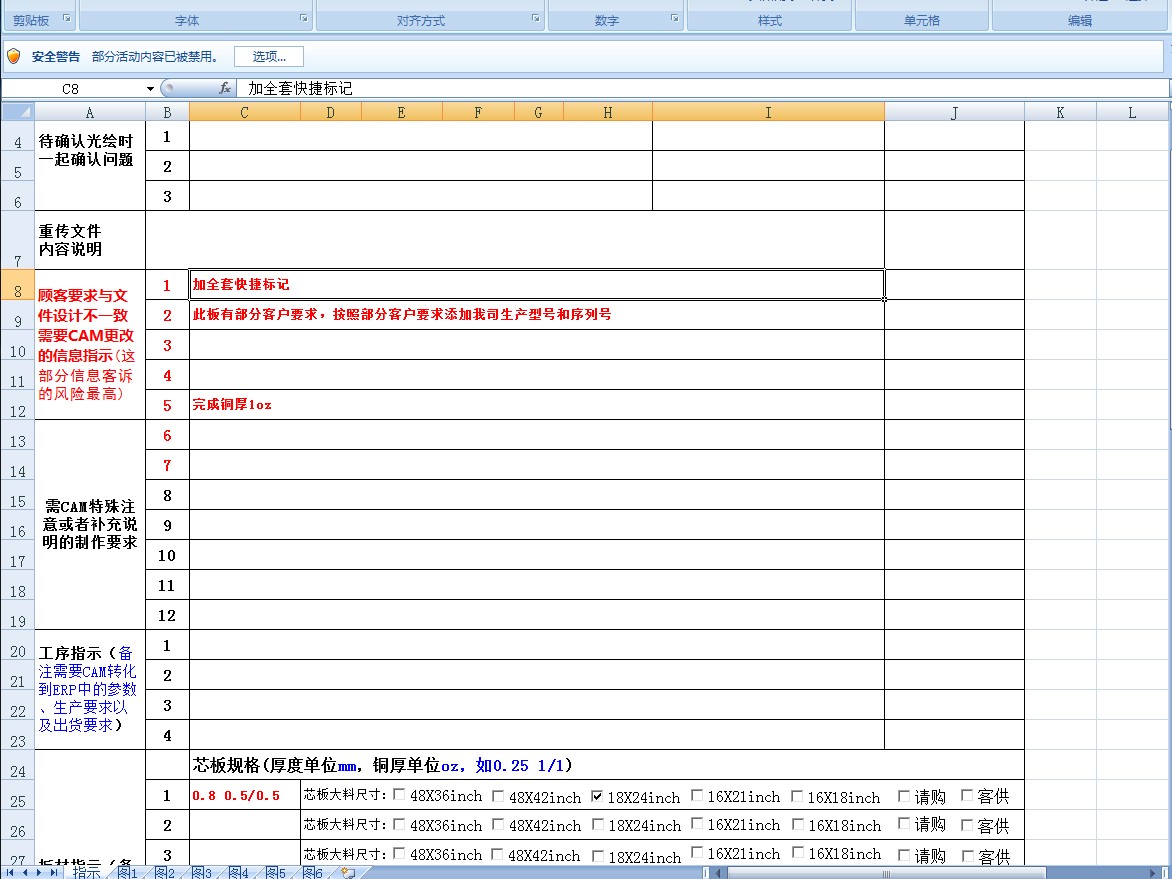Click the horizontal scrollbar thumb
The height and width of the screenshot is (879, 1172).
(x=885, y=872)
